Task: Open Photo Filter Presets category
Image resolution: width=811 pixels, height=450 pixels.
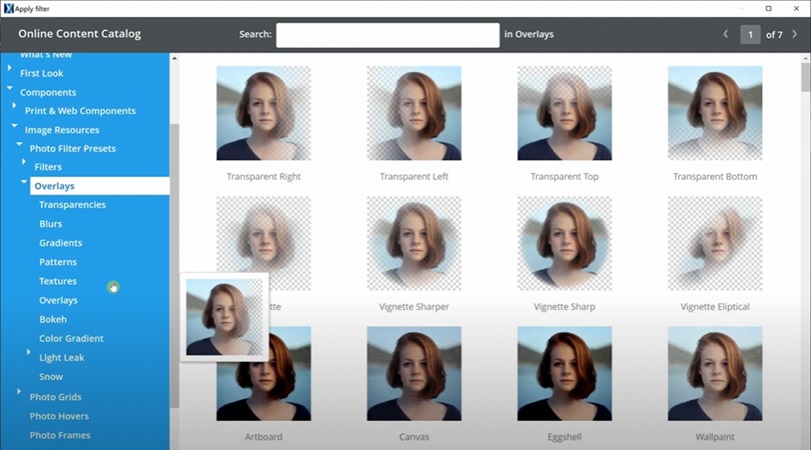Action: (x=72, y=148)
